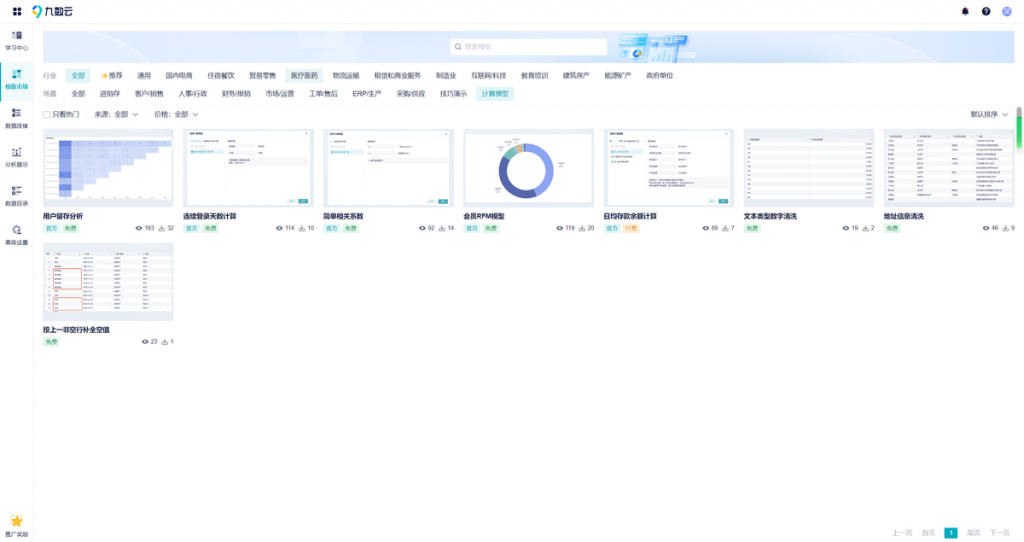1024x542 pixels.
Task: Open 分析展示 from the sidebar
Action: [16, 157]
